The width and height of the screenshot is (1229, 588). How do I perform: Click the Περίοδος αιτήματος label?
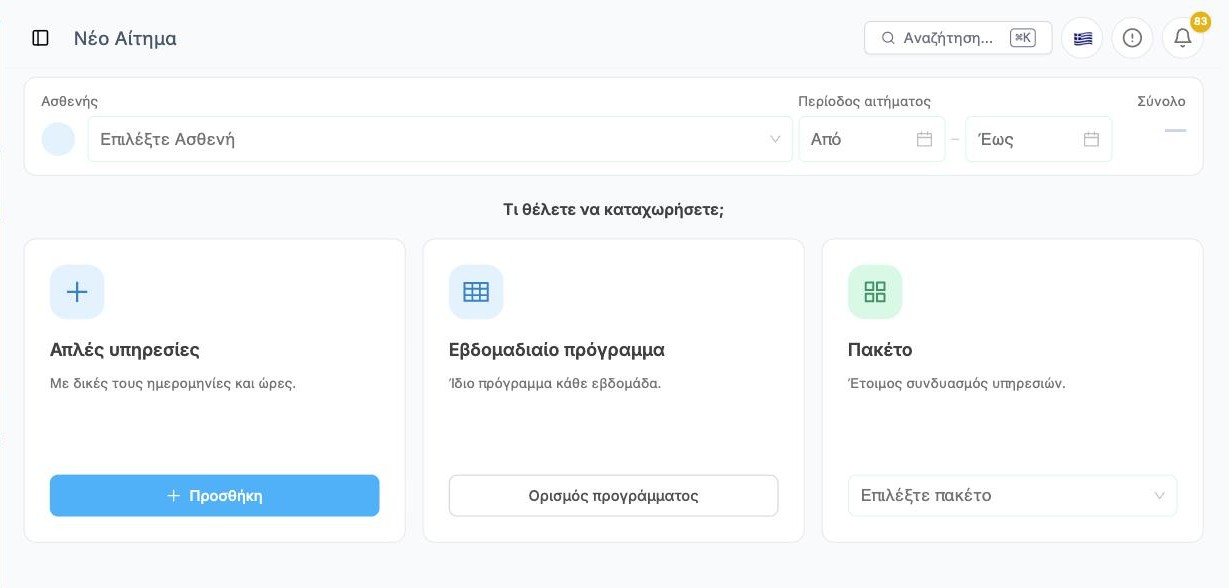pos(865,101)
